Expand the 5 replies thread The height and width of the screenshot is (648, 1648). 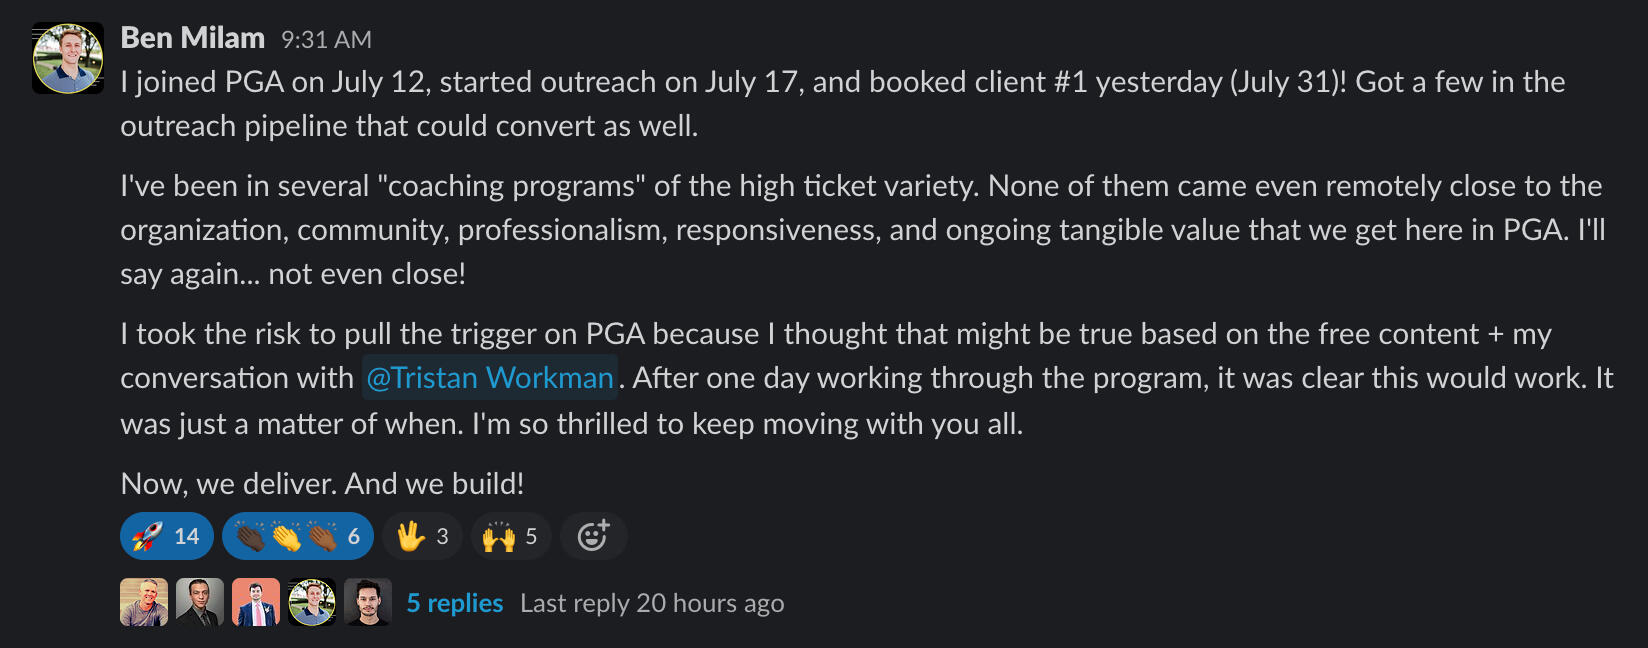pos(454,603)
